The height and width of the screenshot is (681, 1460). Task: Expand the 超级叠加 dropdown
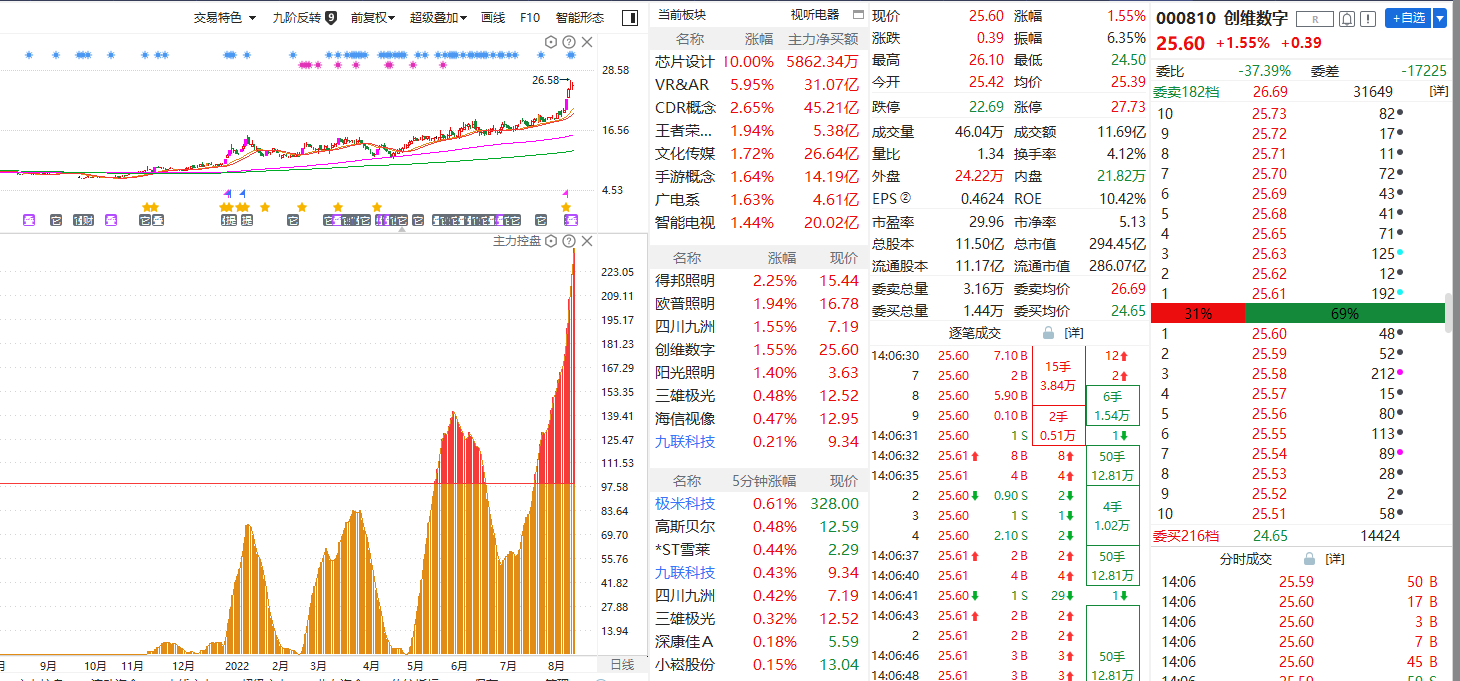[438, 17]
